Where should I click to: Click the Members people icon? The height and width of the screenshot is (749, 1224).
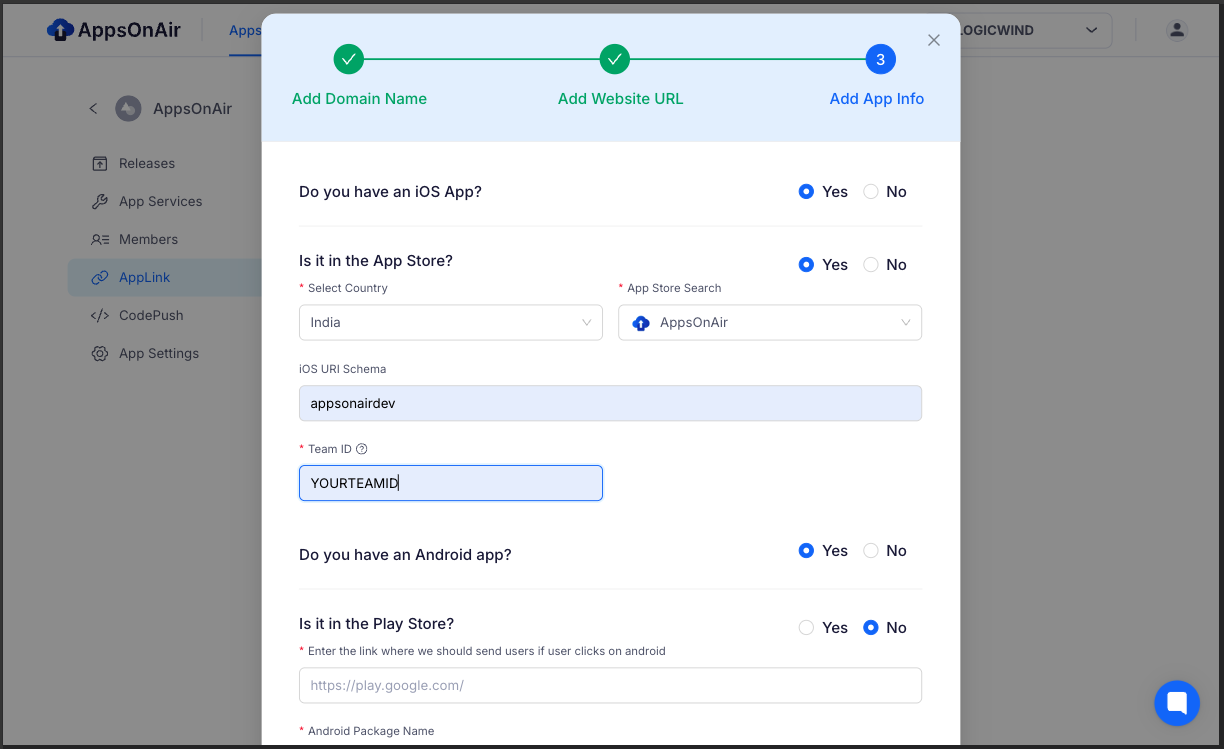99,239
